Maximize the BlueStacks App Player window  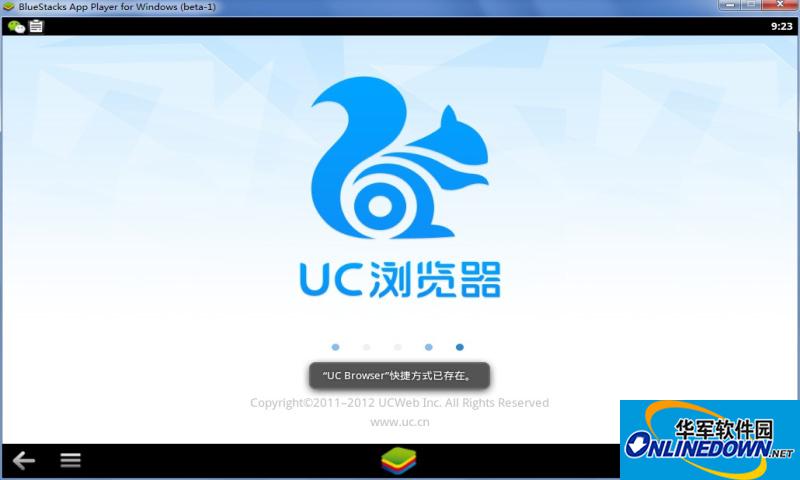(x=752, y=5)
